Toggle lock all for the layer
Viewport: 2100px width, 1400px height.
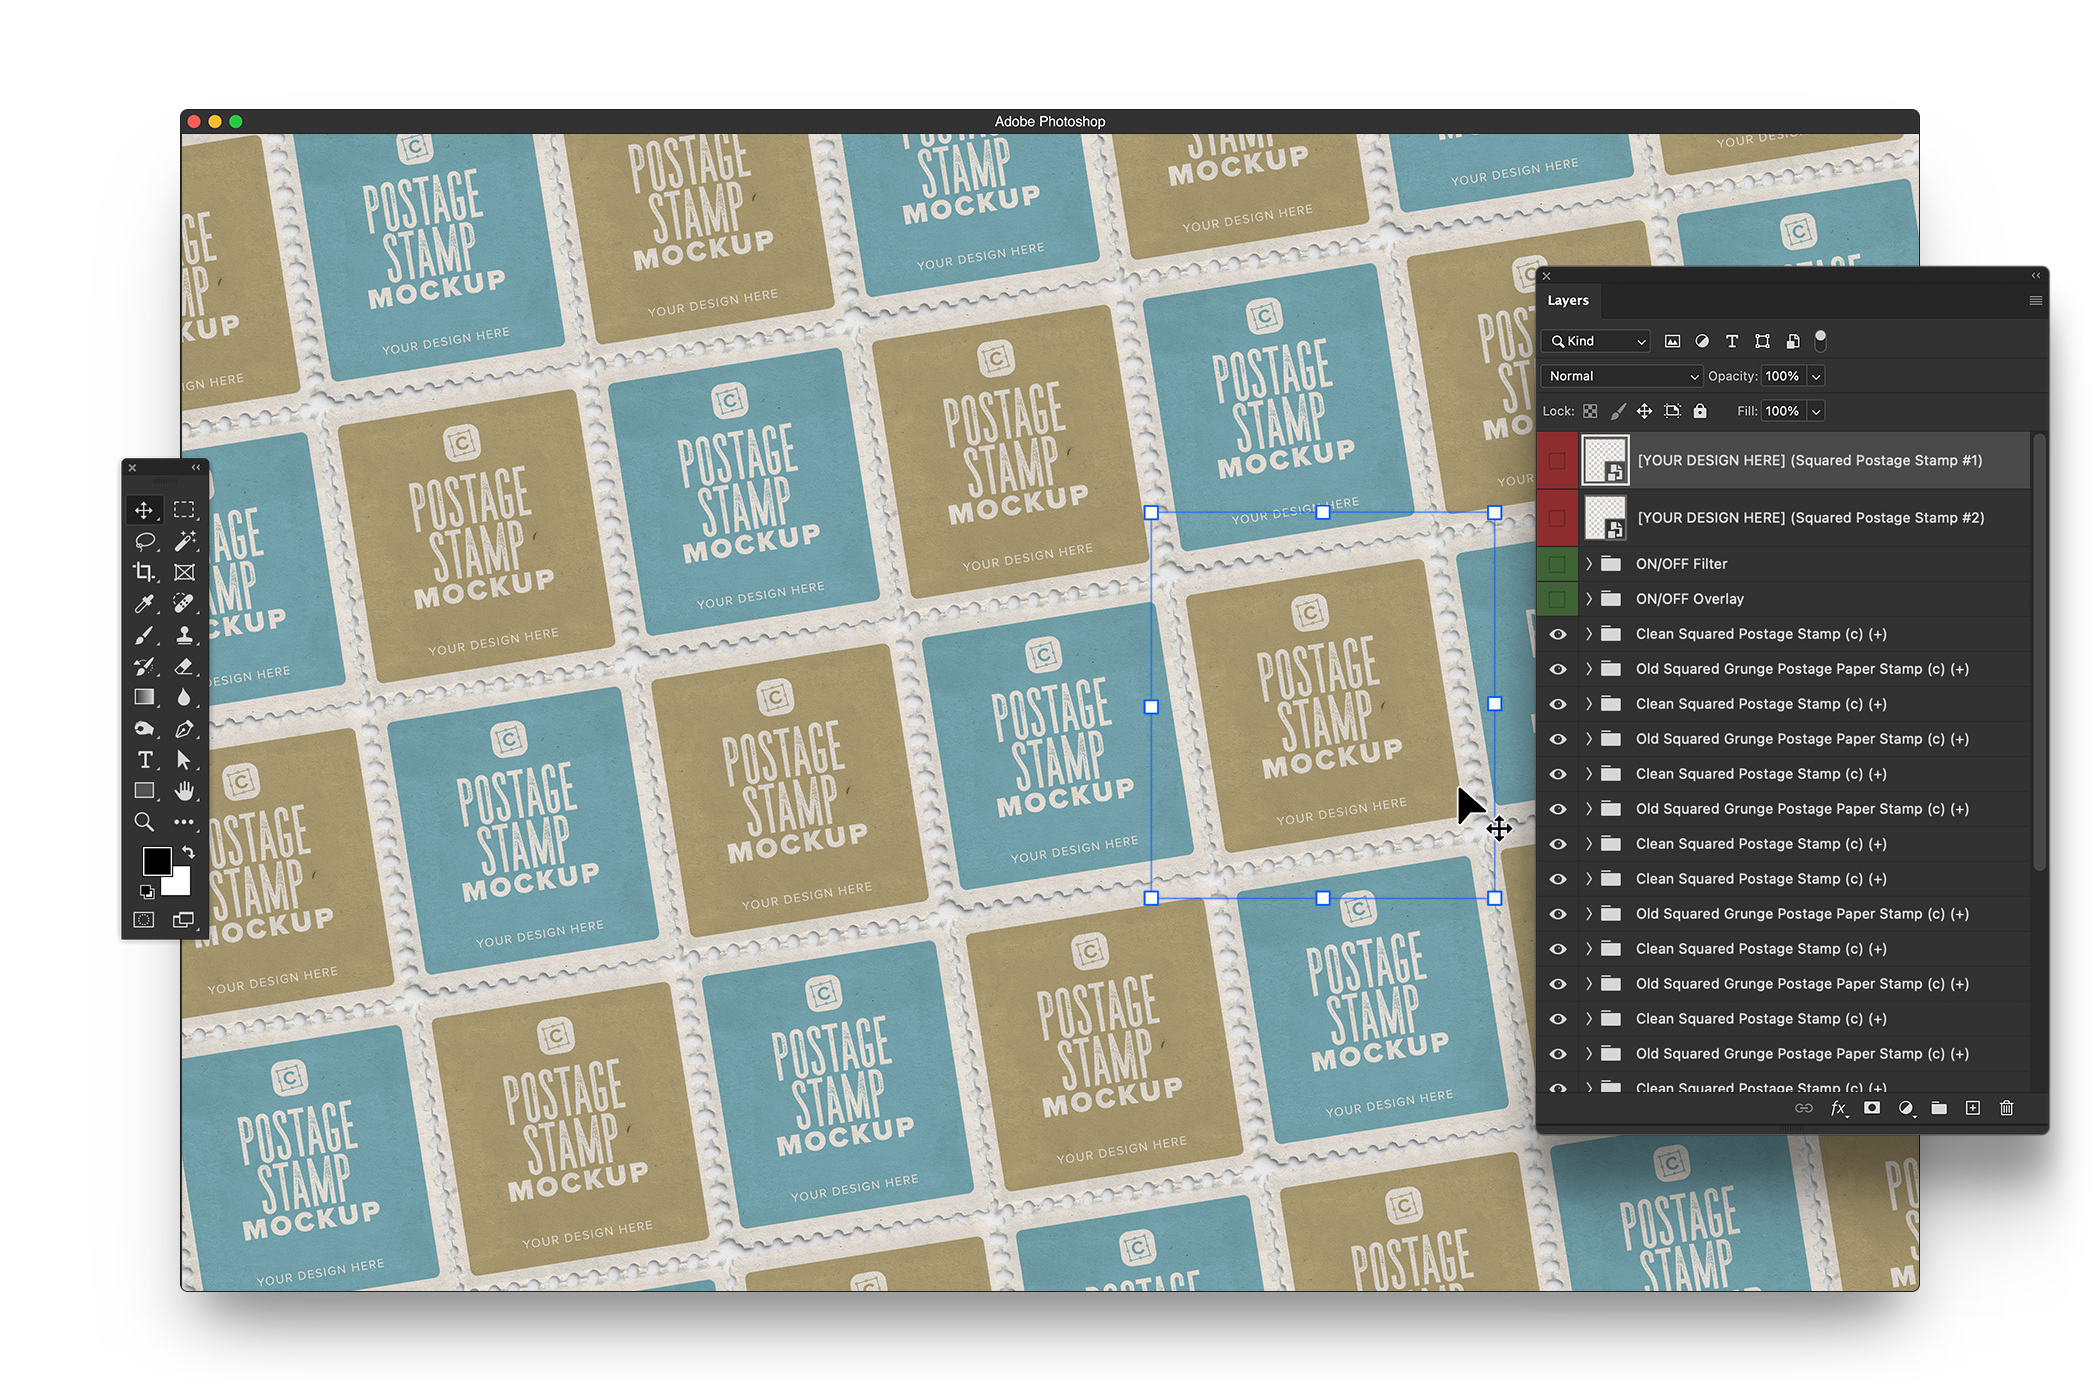(1700, 411)
